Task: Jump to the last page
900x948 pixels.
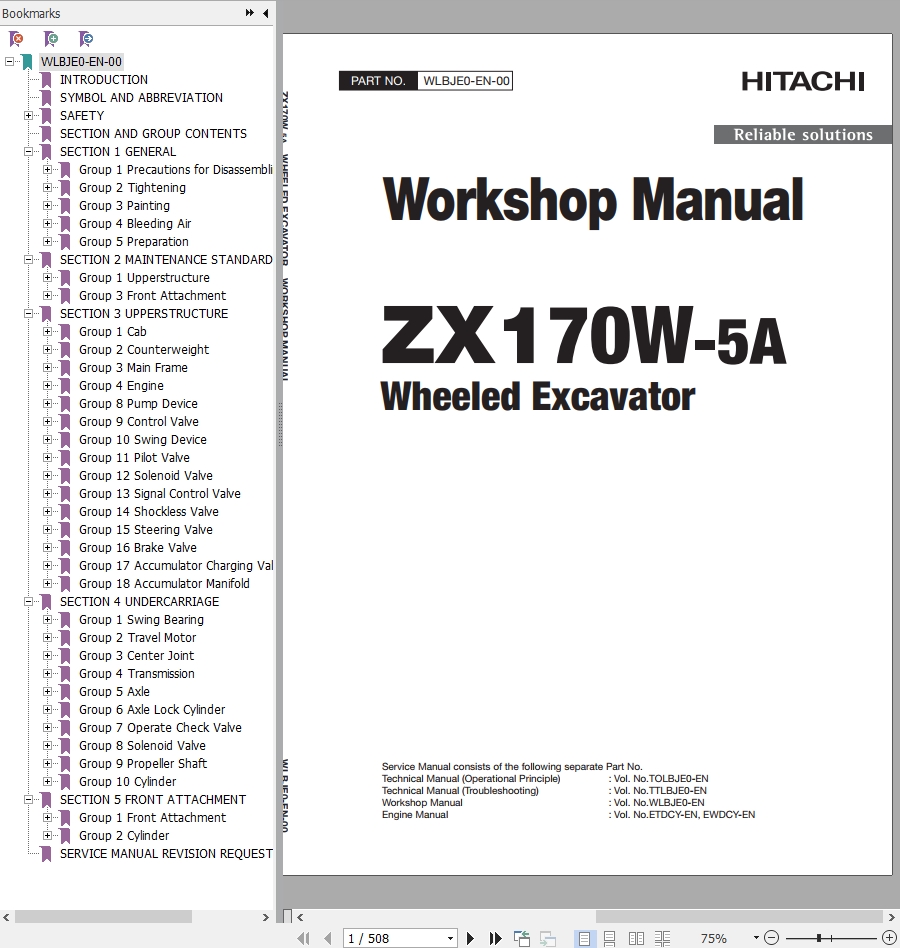Action: pyautogui.click(x=495, y=938)
